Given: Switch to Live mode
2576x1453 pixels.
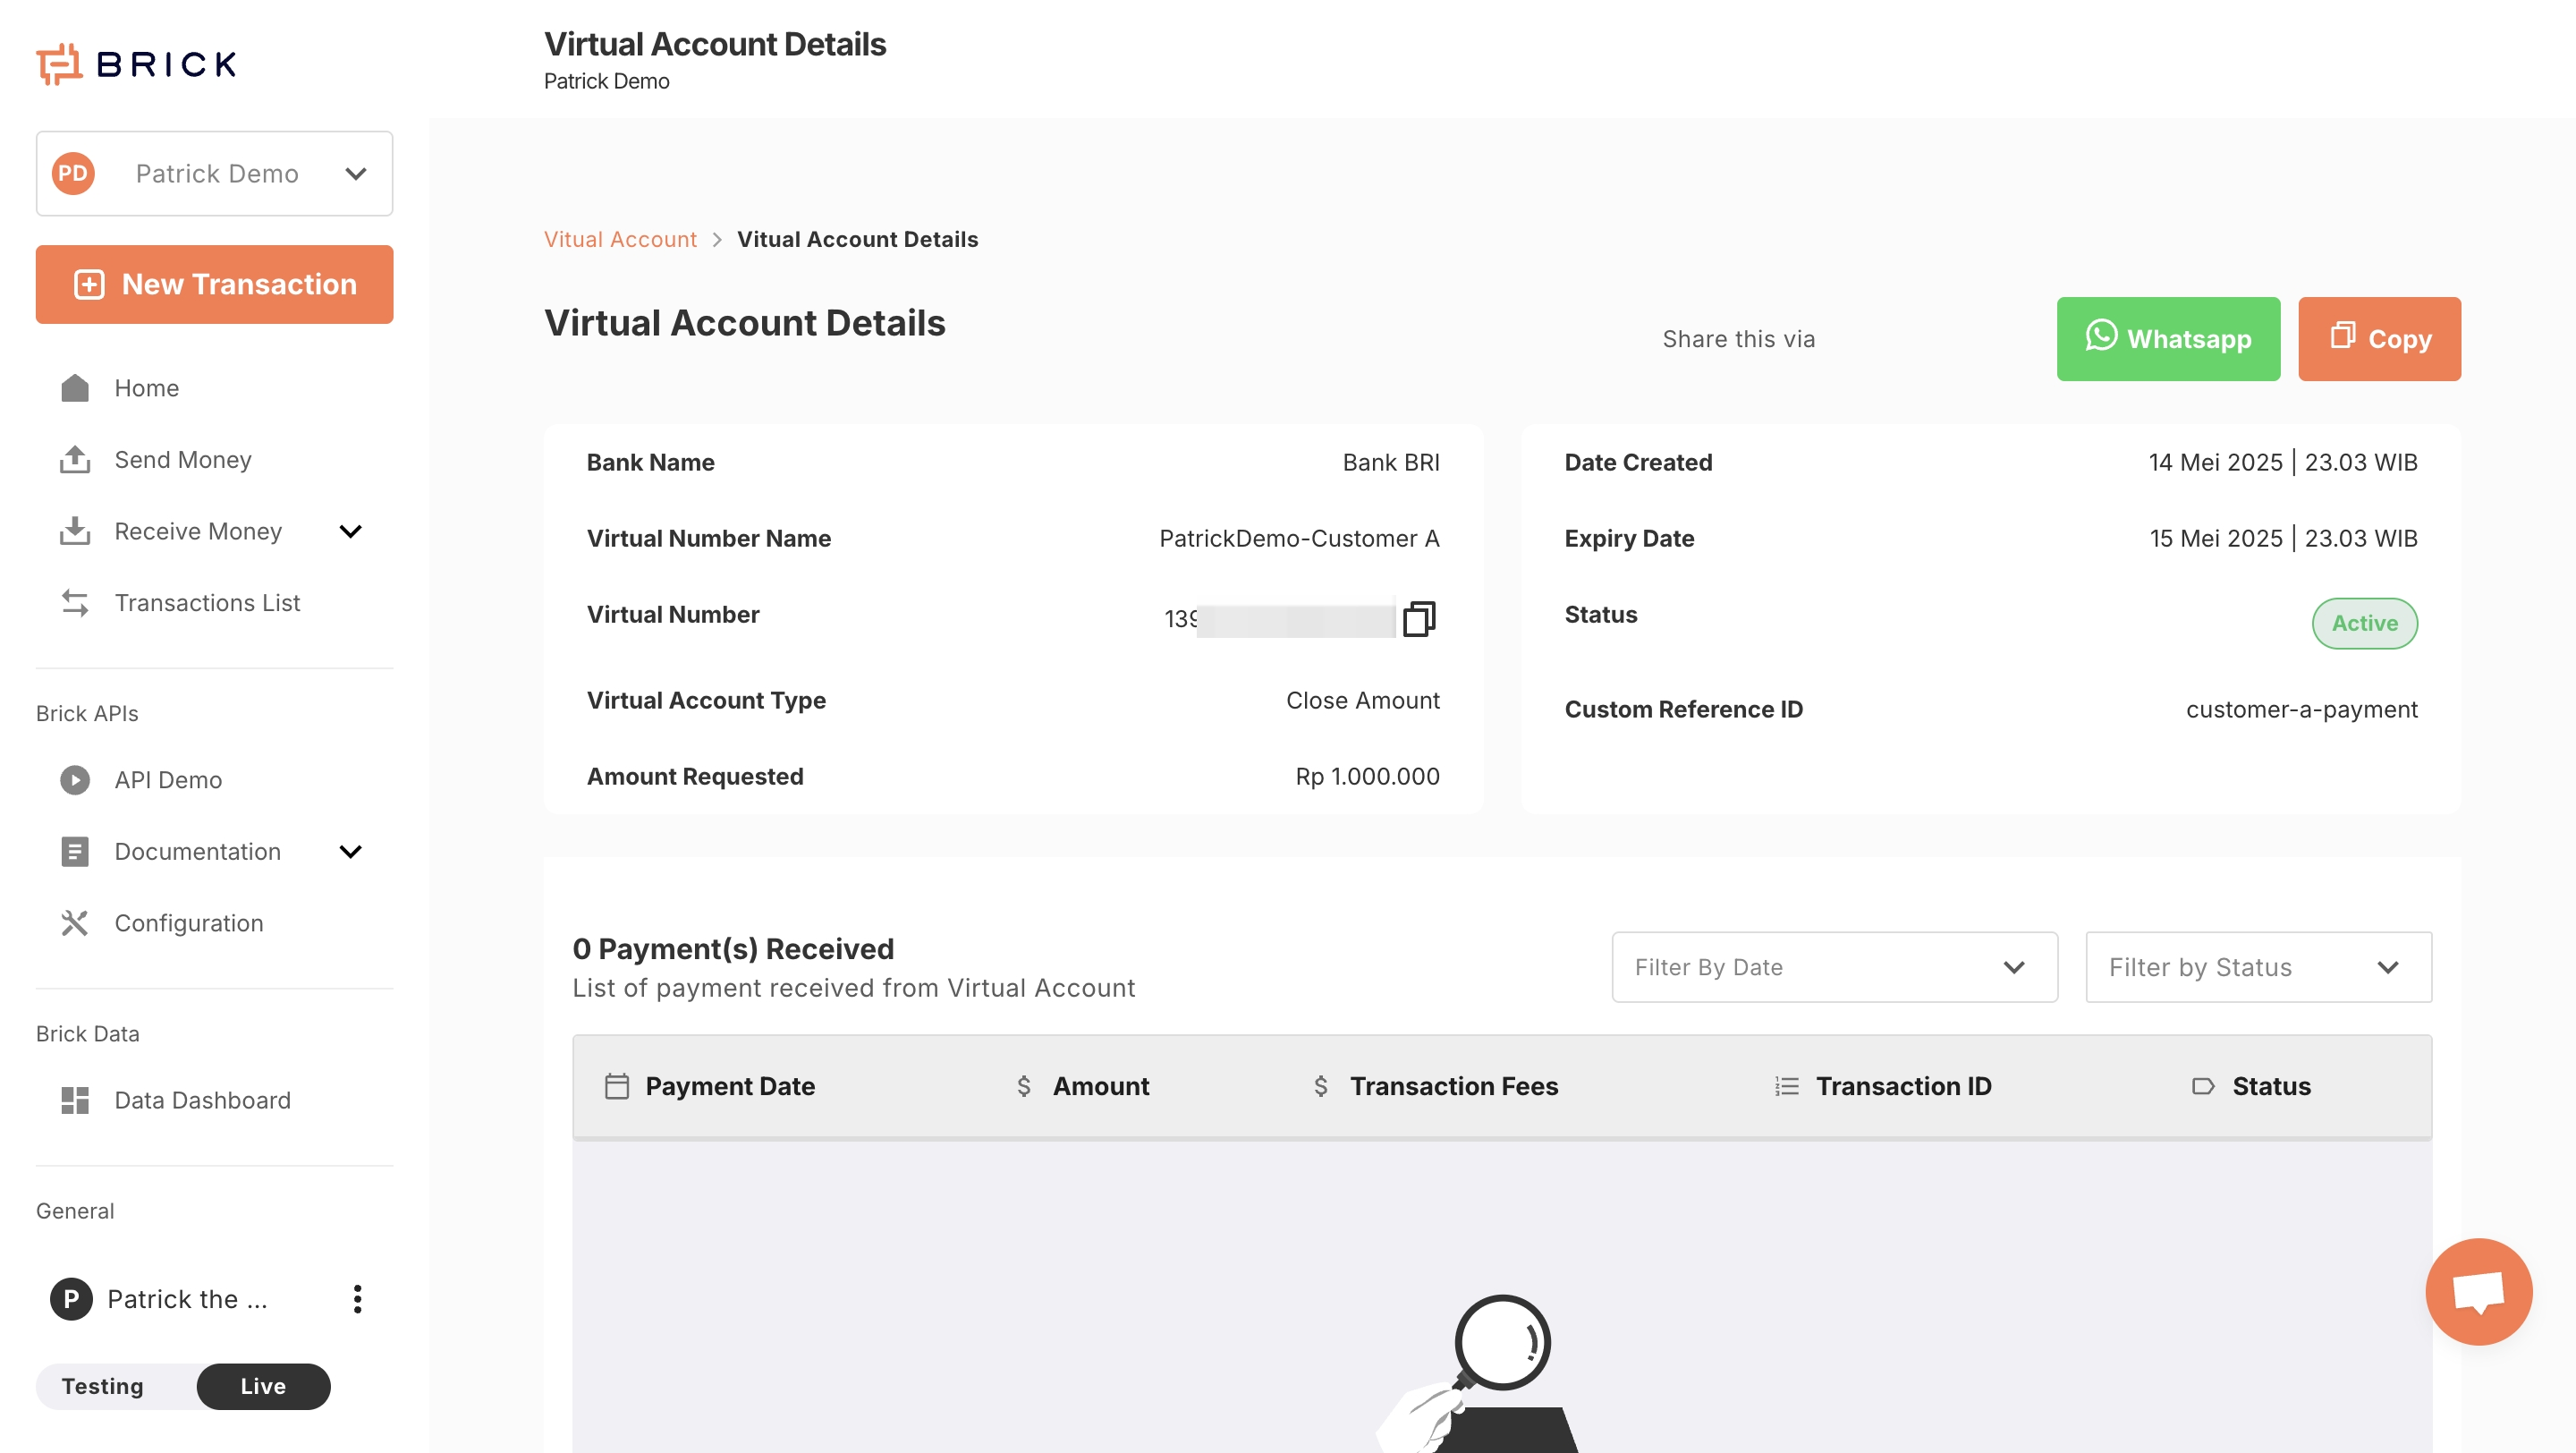Looking at the screenshot, I should coord(263,1385).
